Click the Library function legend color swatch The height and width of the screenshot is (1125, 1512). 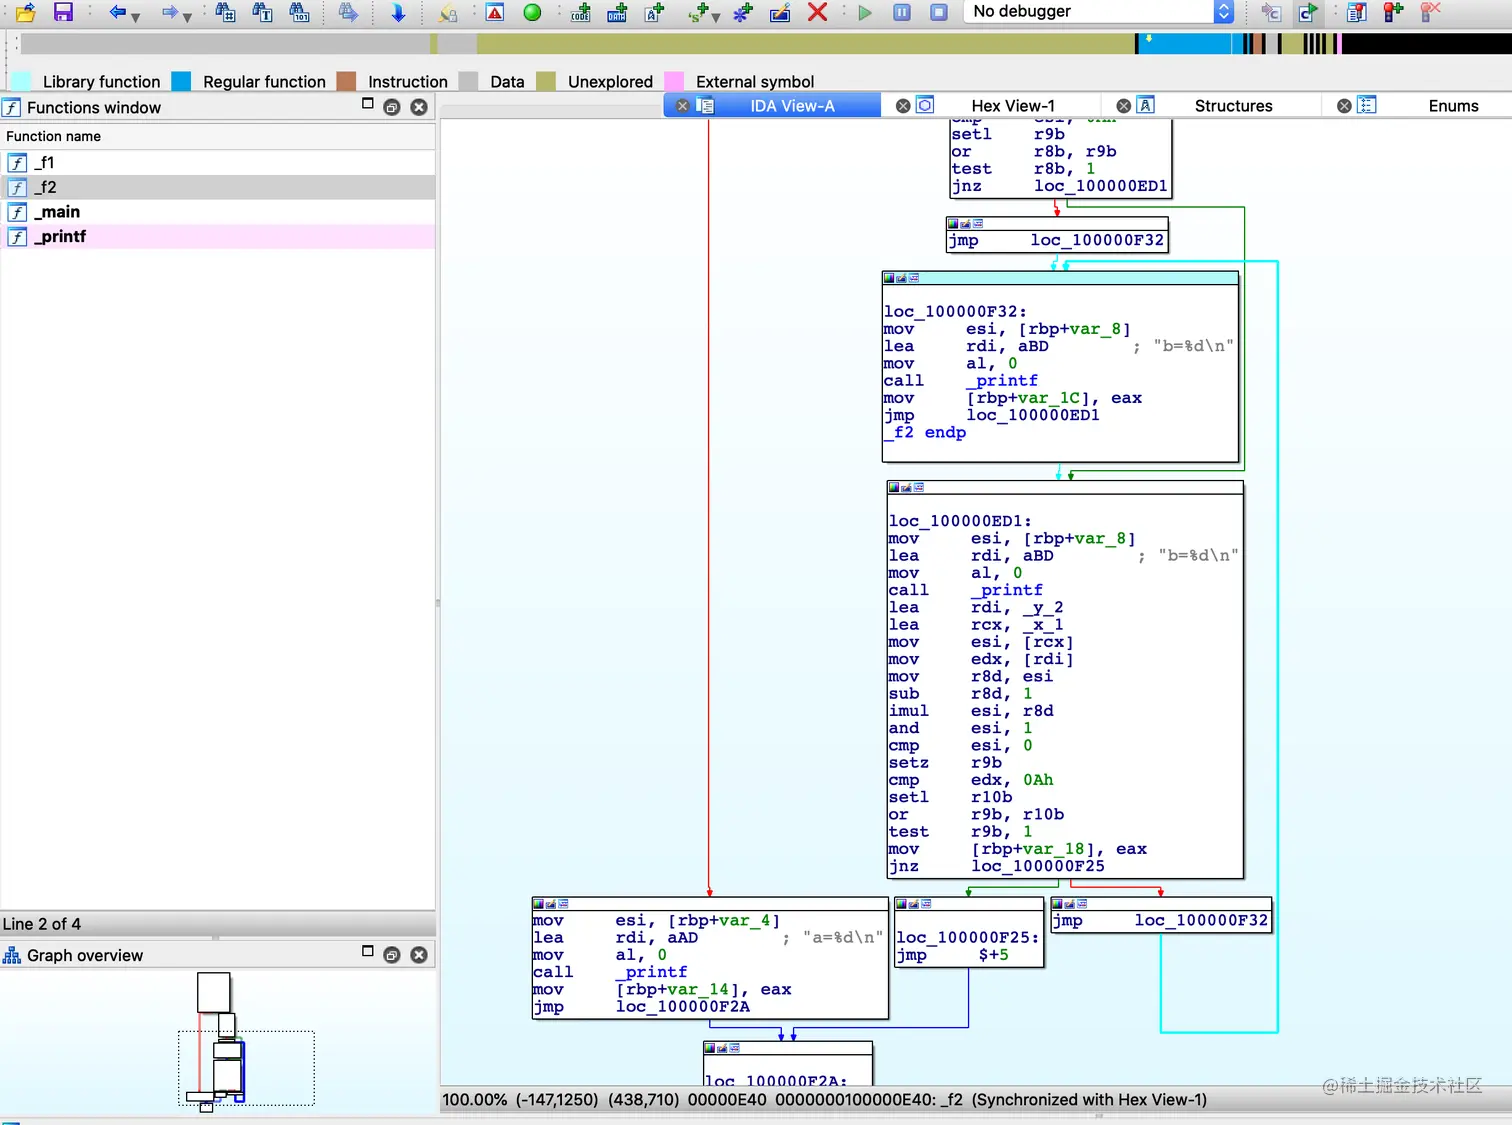(x=20, y=81)
